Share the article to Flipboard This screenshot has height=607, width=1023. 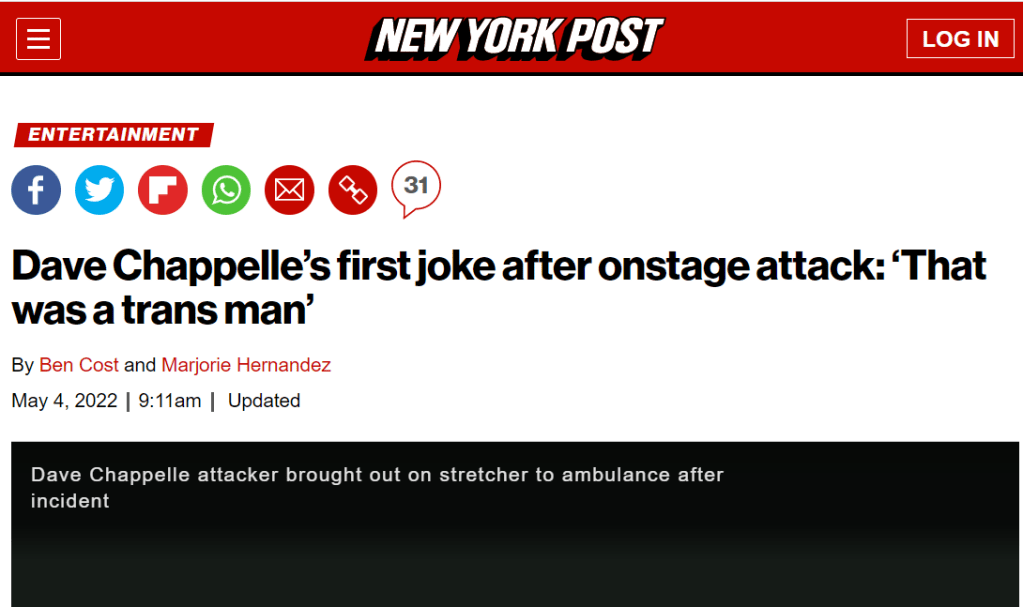(162, 190)
